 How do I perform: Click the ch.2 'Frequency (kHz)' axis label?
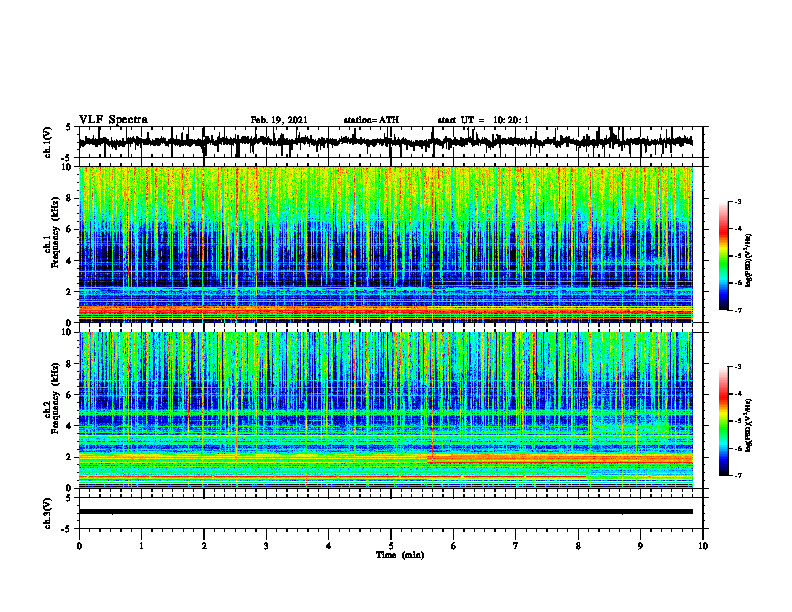click(55, 398)
